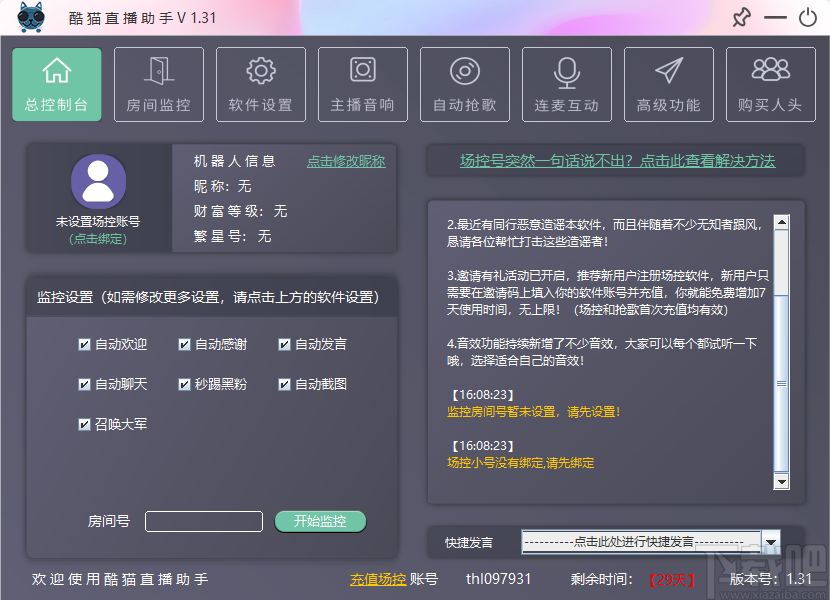
Task: Toggle the 召唤大军 checkbox off
Action: pyautogui.click(x=84, y=423)
